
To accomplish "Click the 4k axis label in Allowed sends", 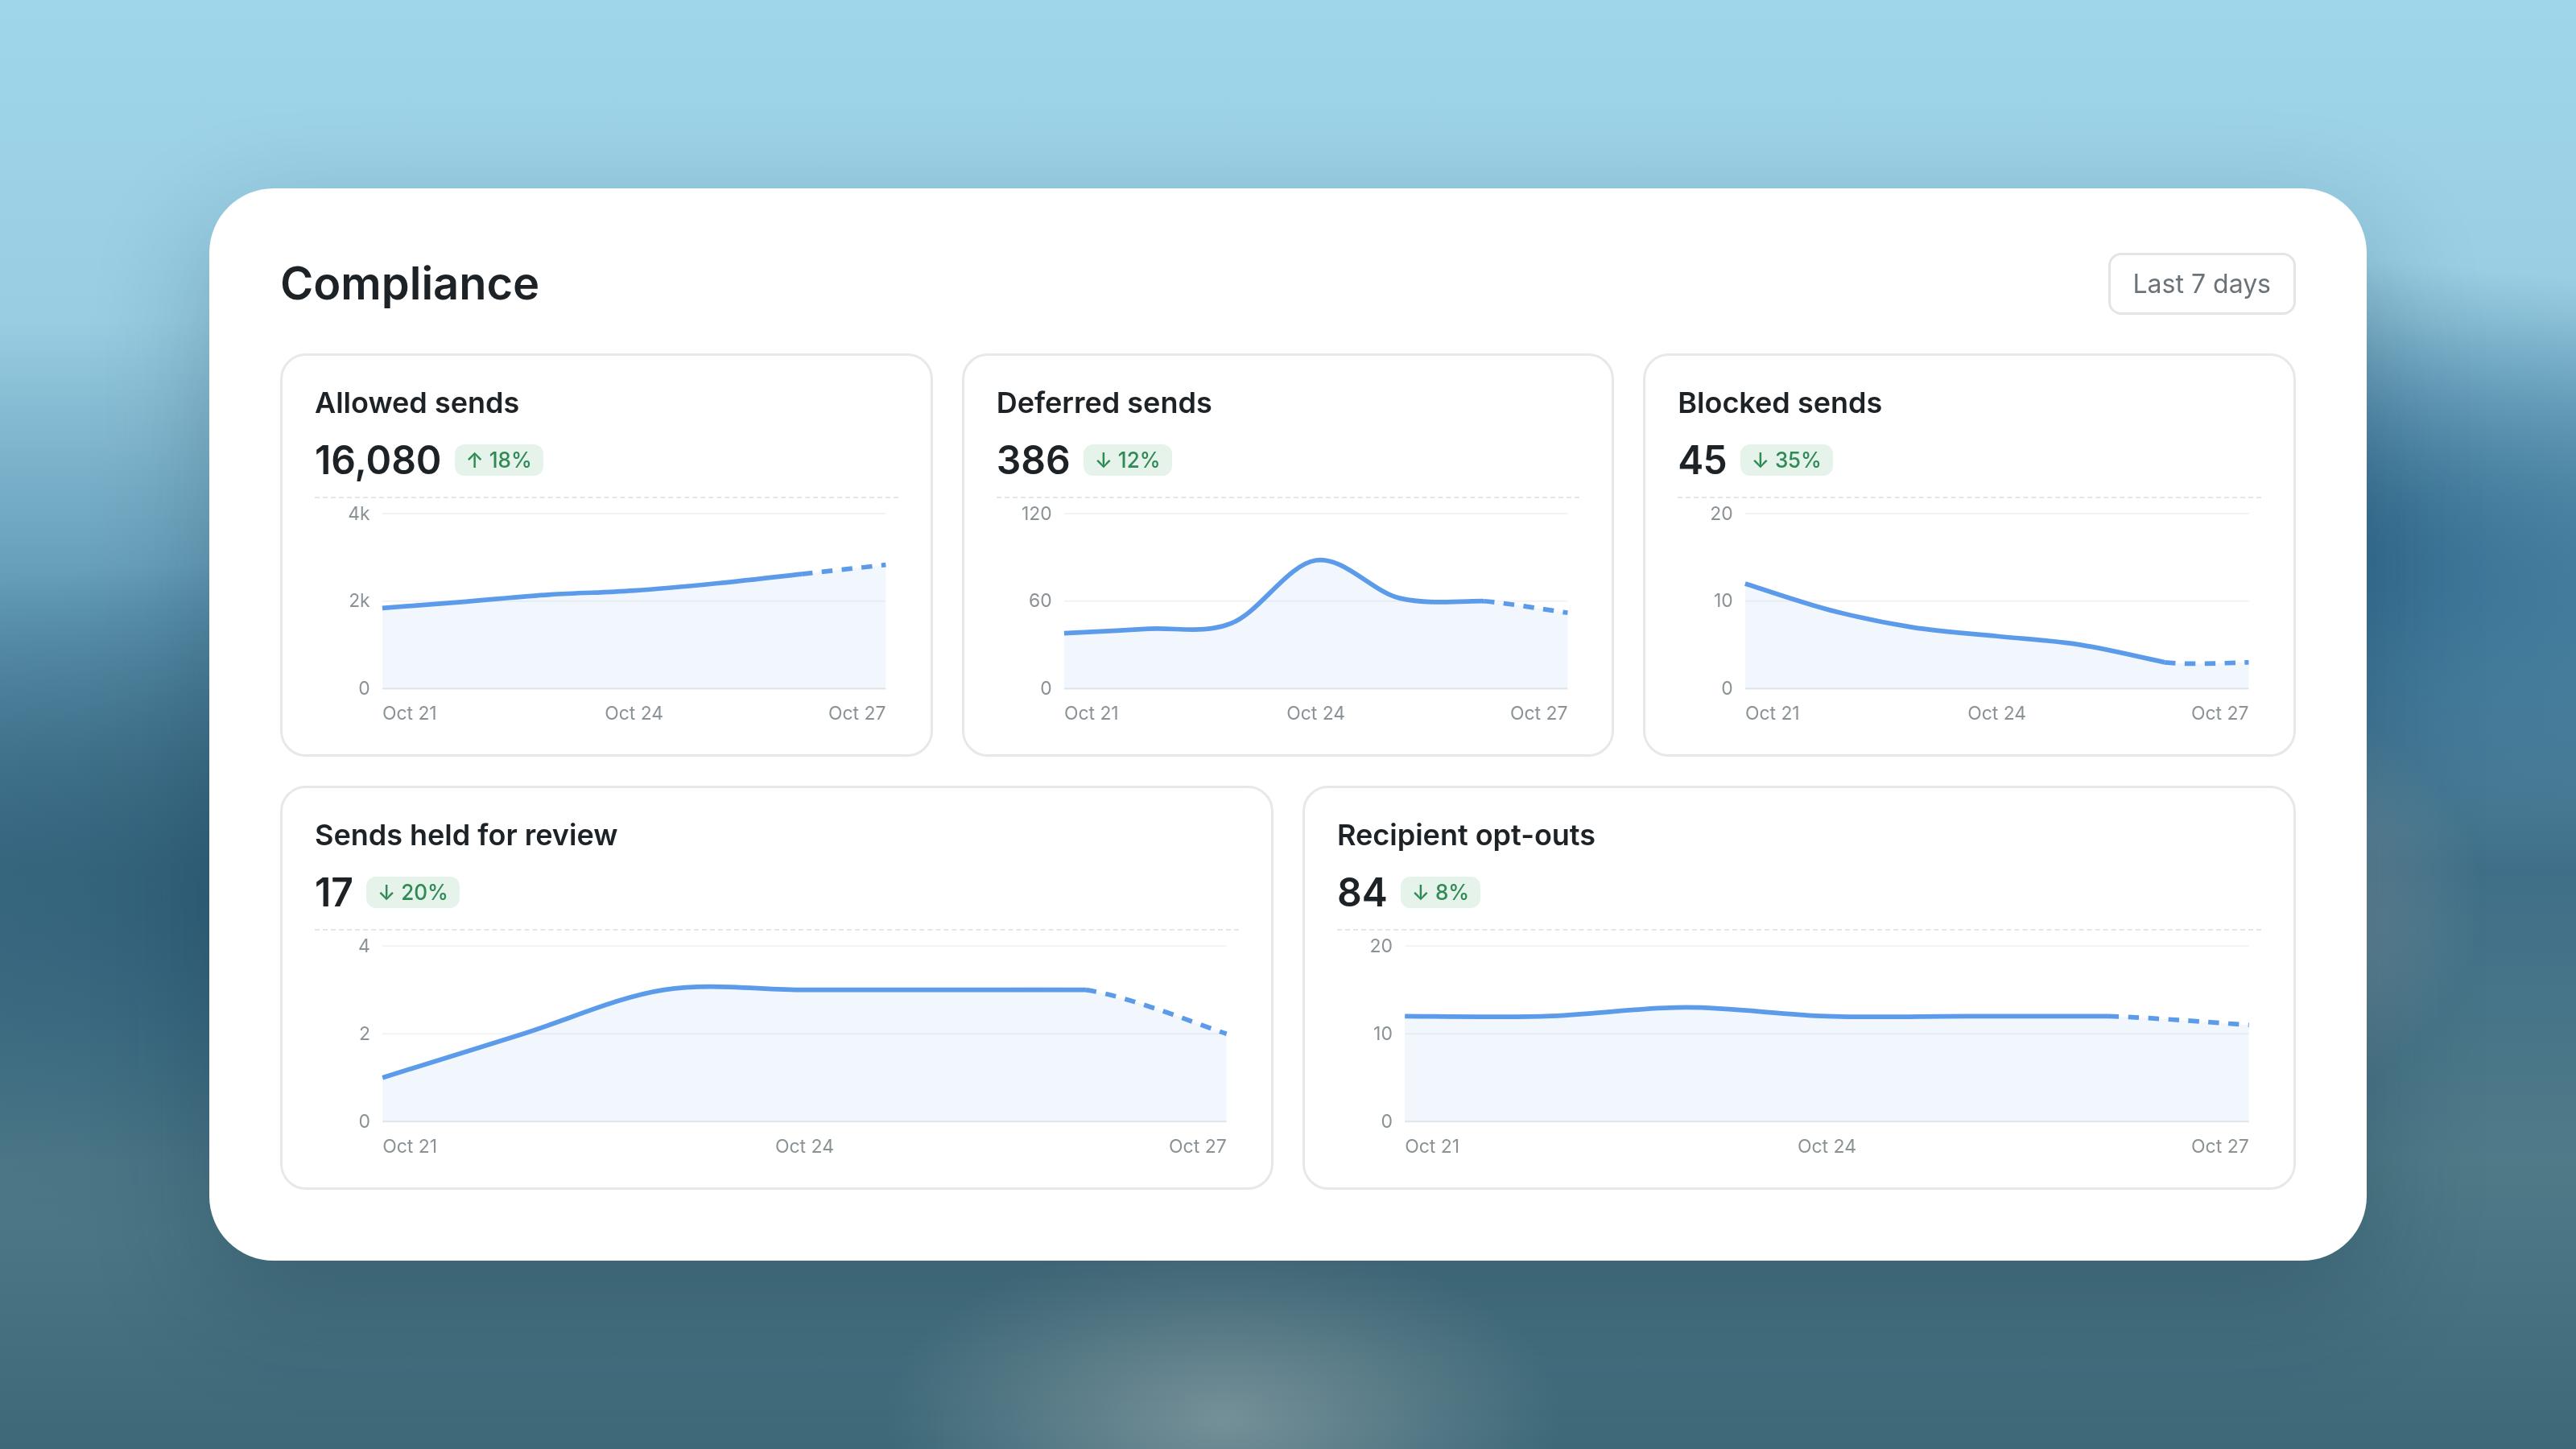I will pyautogui.click(x=359, y=514).
